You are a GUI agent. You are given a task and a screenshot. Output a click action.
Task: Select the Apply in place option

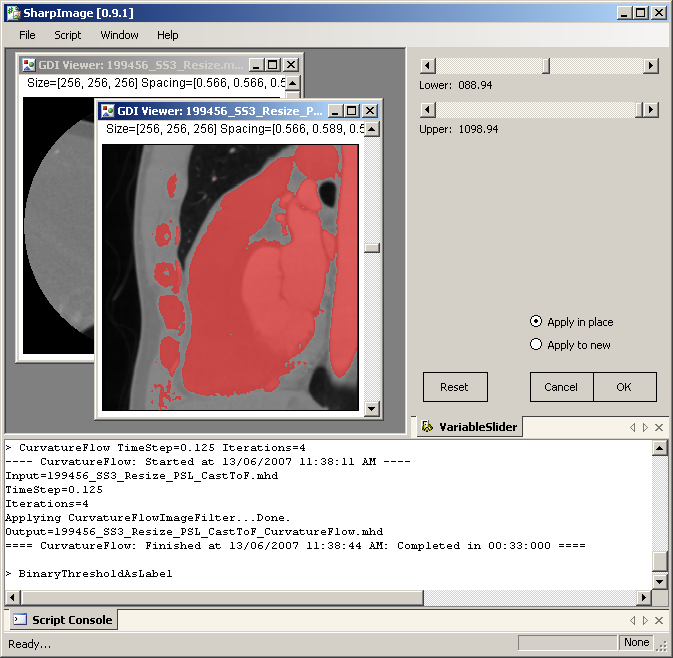pos(536,322)
